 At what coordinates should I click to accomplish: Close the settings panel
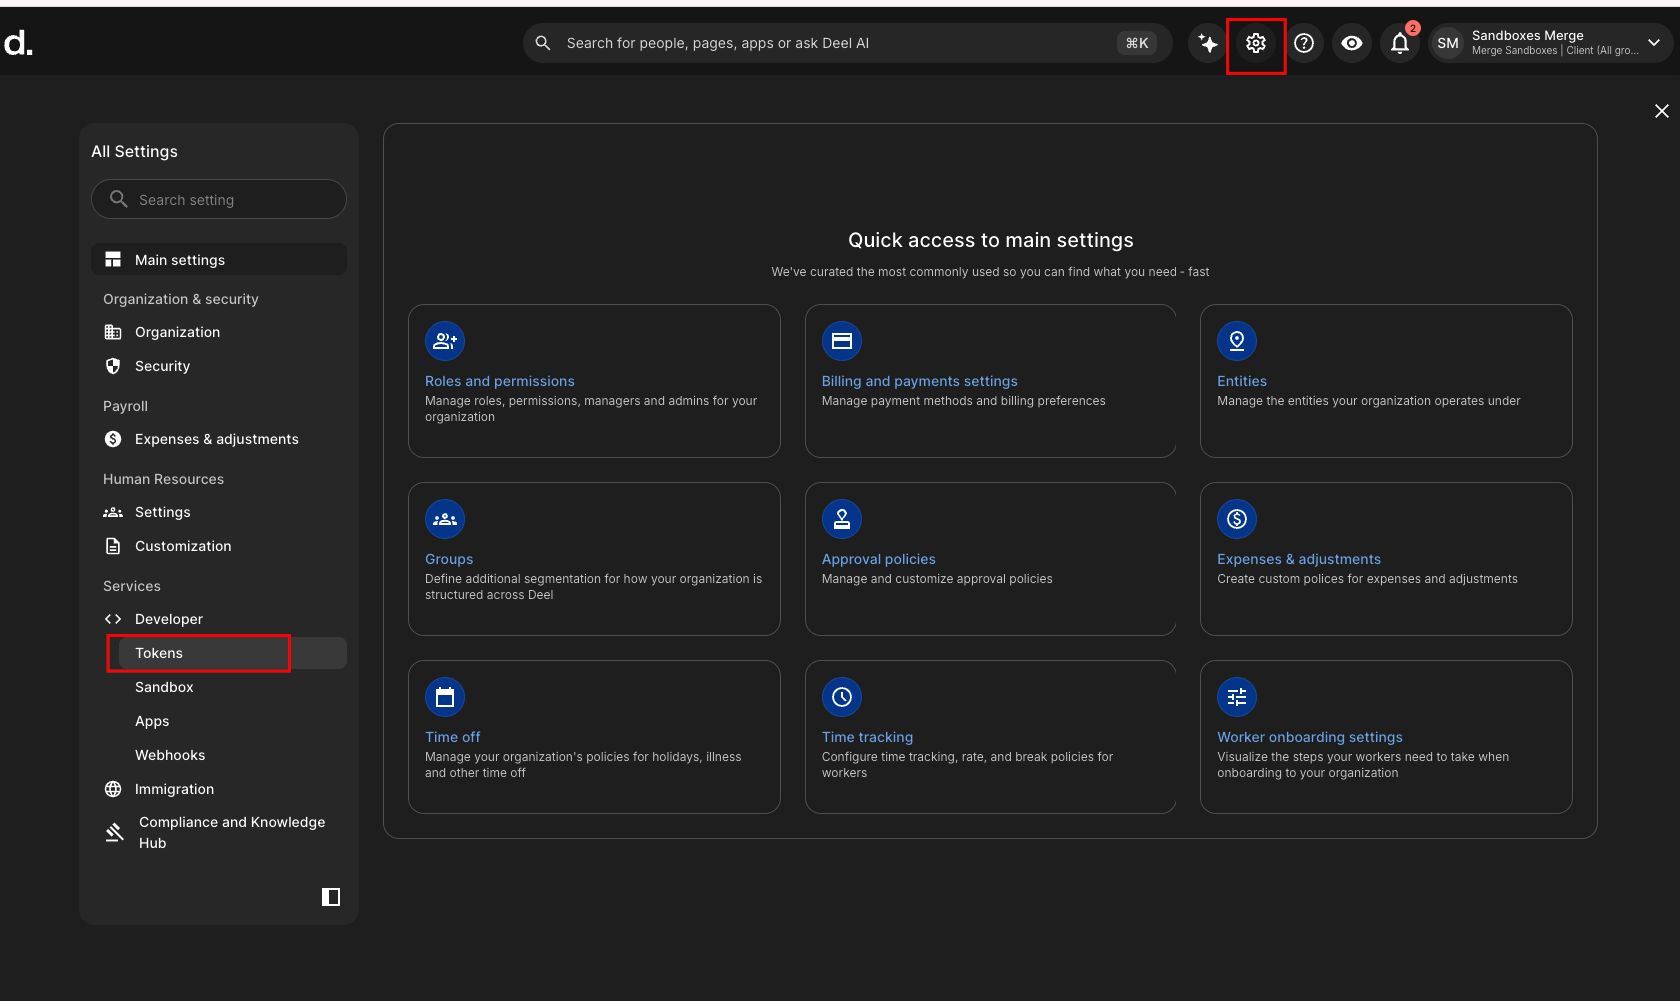coord(1662,111)
